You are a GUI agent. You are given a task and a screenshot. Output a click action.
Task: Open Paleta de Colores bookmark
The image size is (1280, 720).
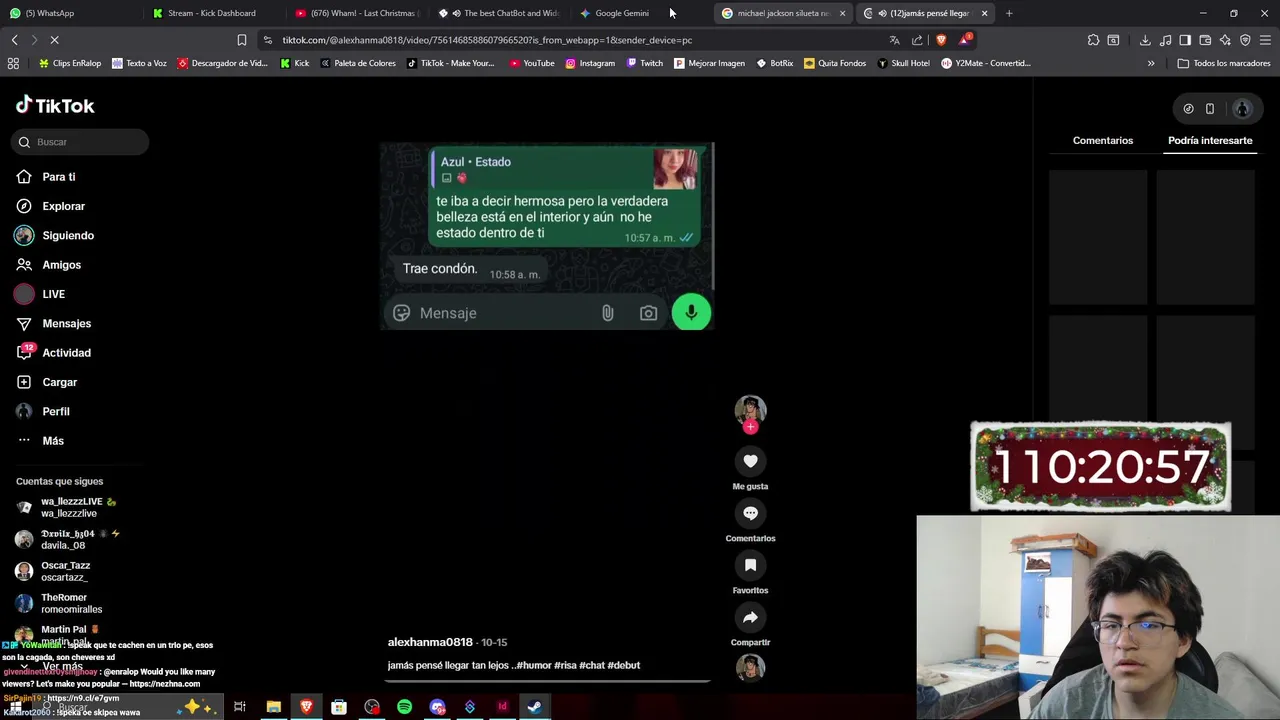coord(357,63)
